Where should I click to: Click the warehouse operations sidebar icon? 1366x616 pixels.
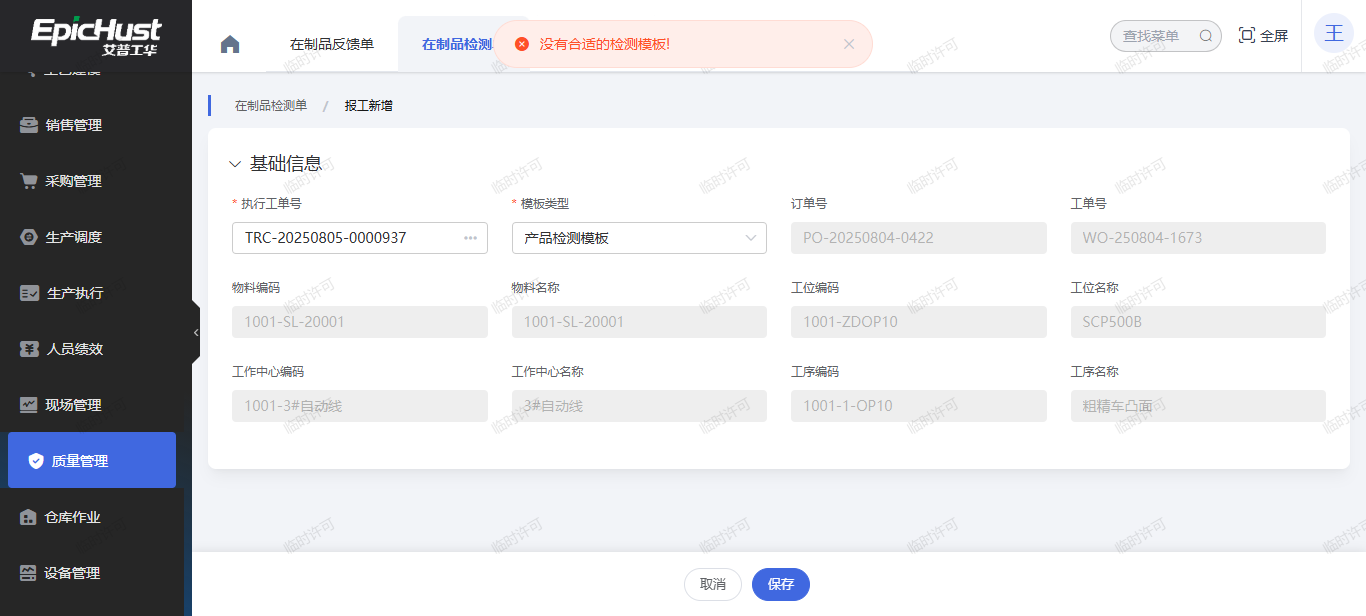(29, 517)
